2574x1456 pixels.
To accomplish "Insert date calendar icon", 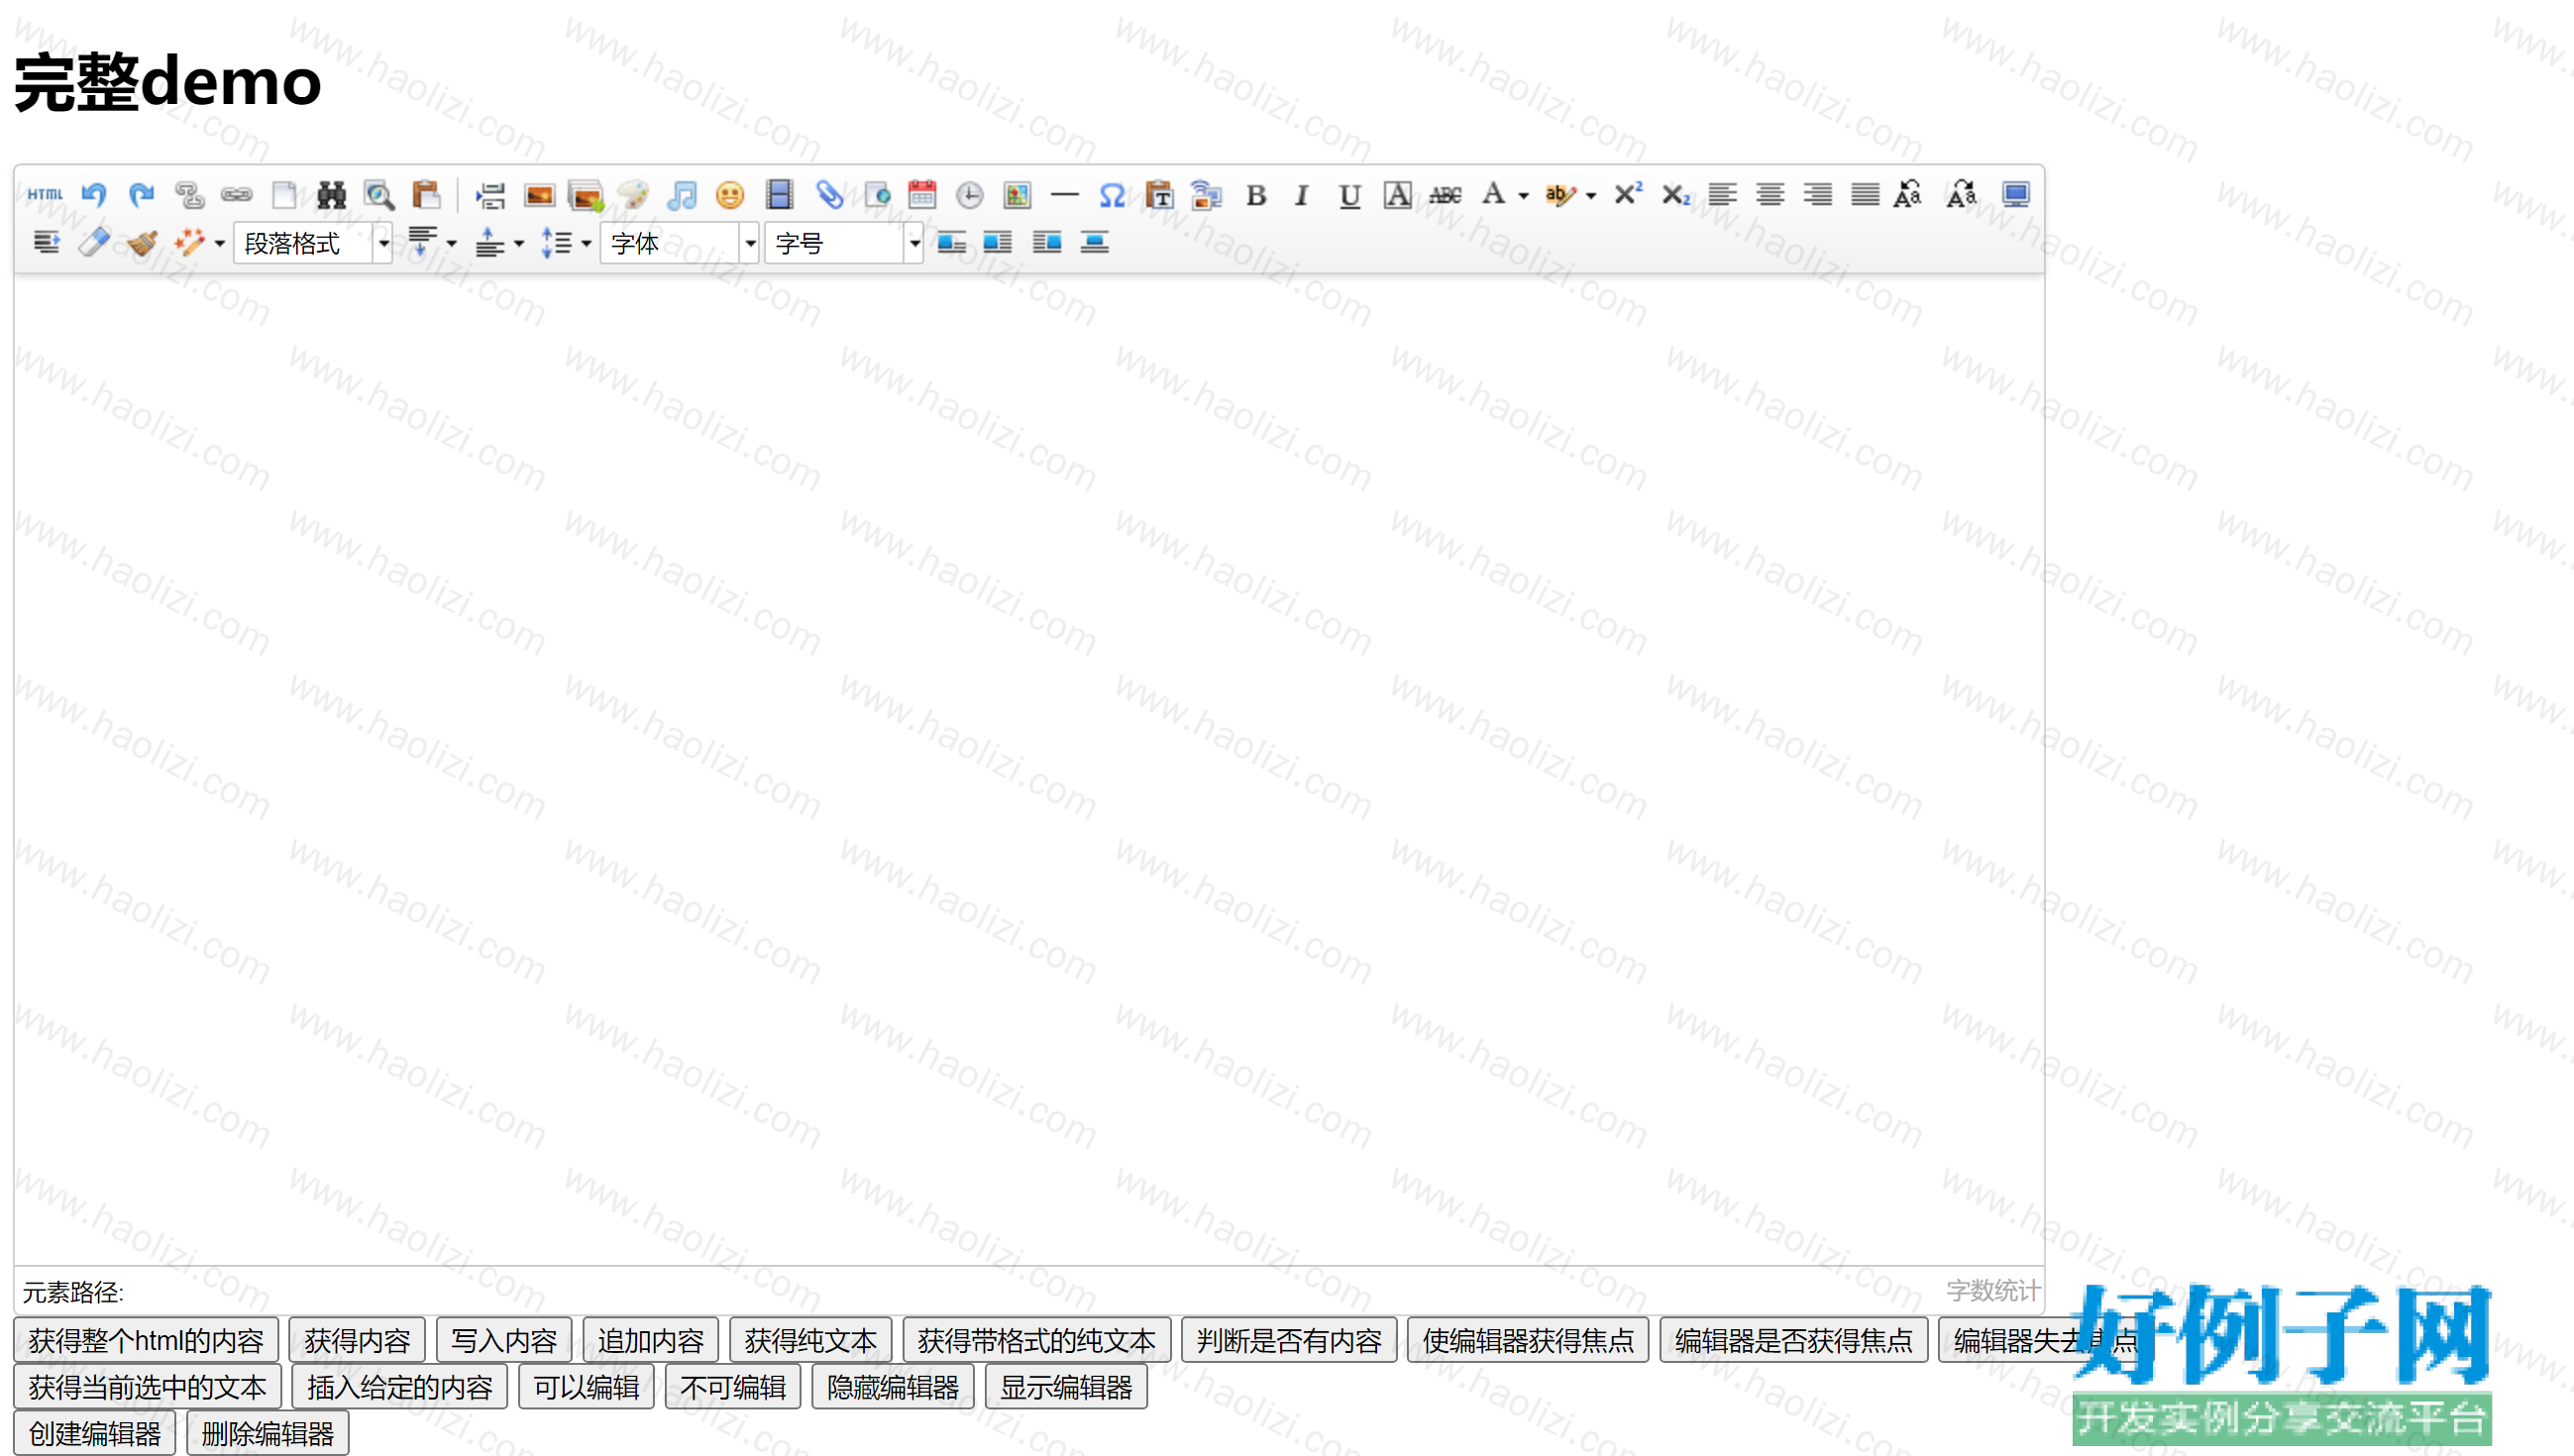I will pos(922,194).
